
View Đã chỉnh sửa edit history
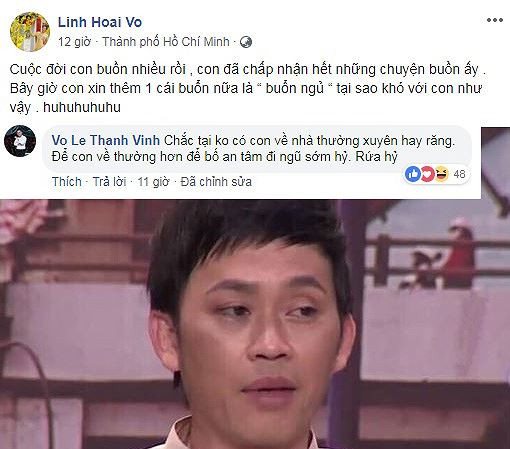point(216,182)
